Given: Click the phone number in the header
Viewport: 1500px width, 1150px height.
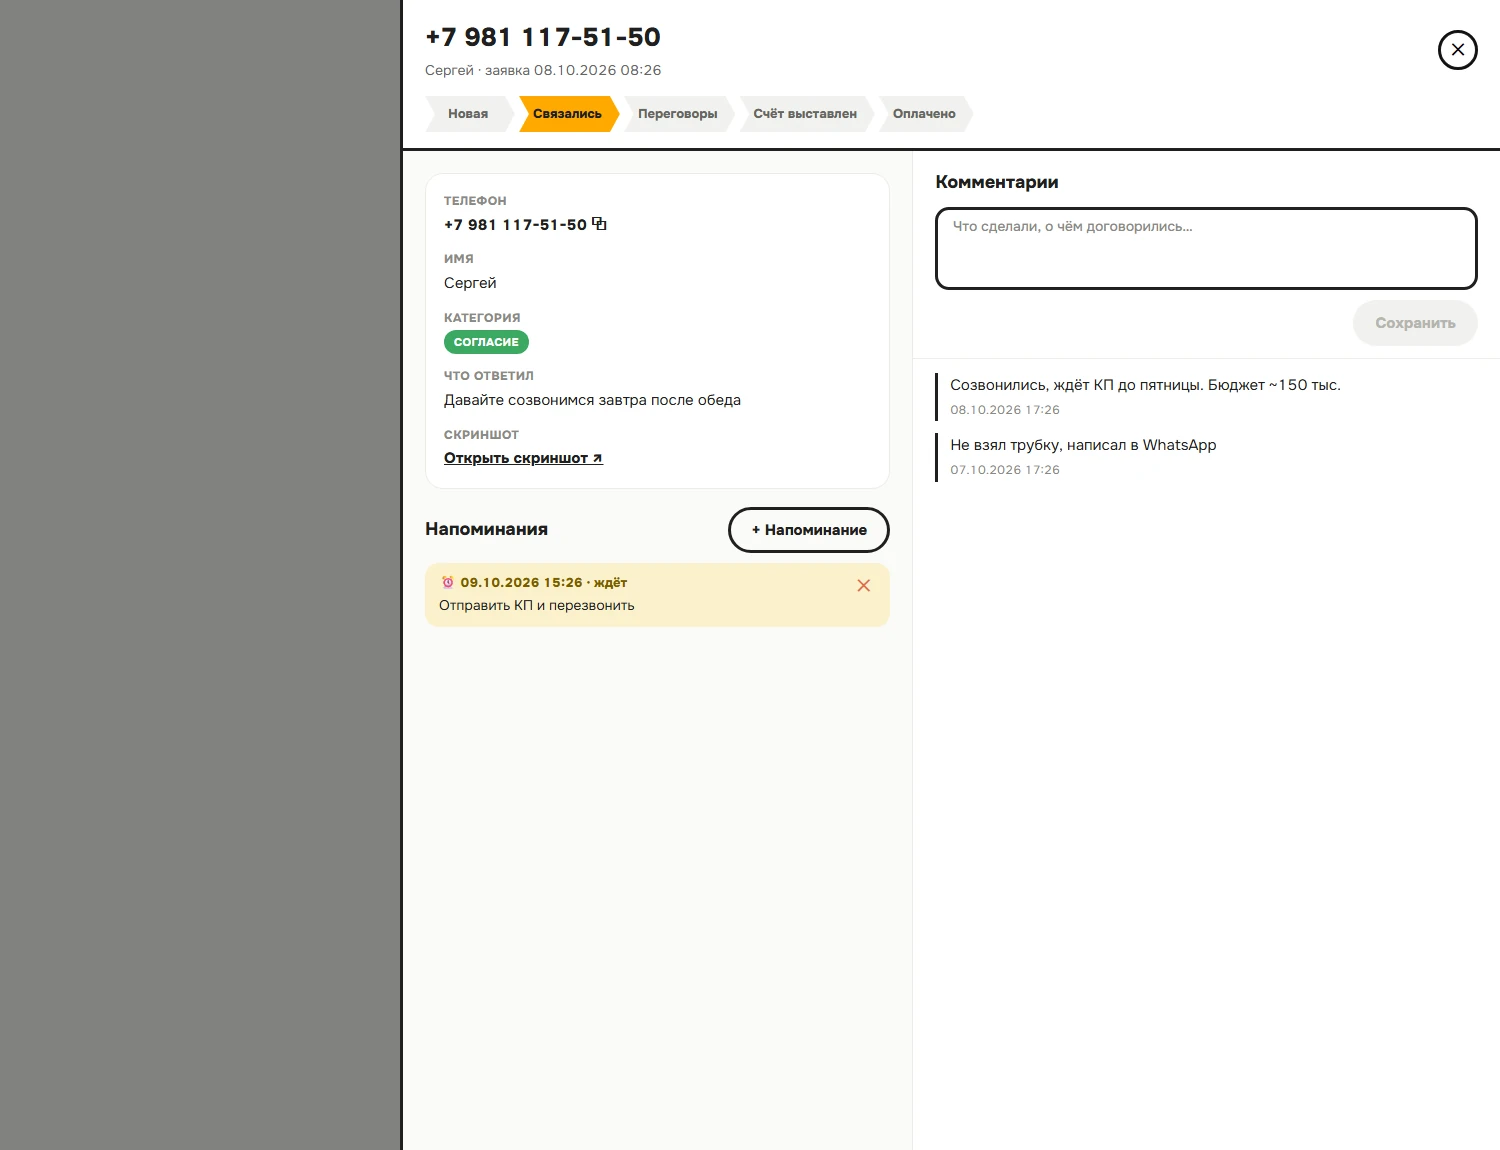Looking at the screenshot, I should [x=543, y=37].
